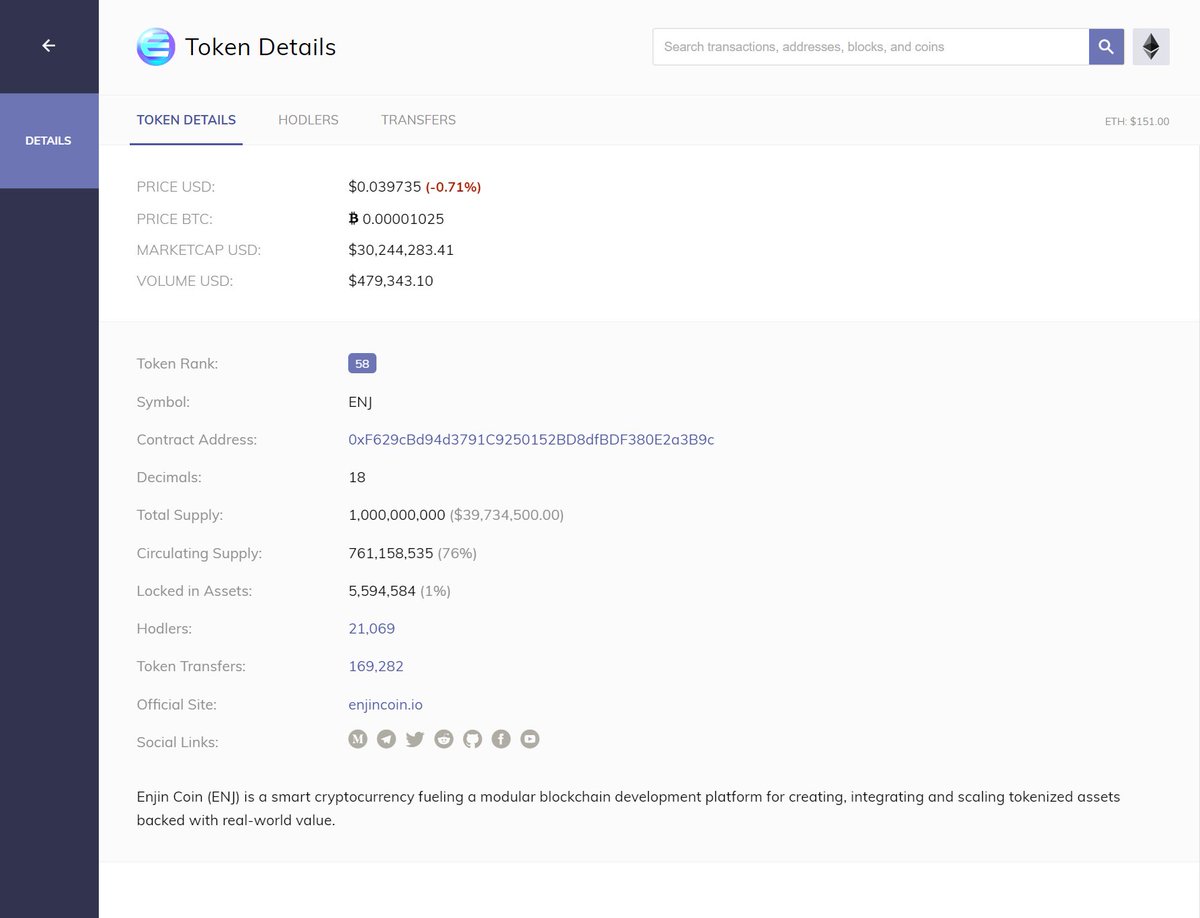Click the Token Details page heading
The image size is (1200, 918).
261,47
